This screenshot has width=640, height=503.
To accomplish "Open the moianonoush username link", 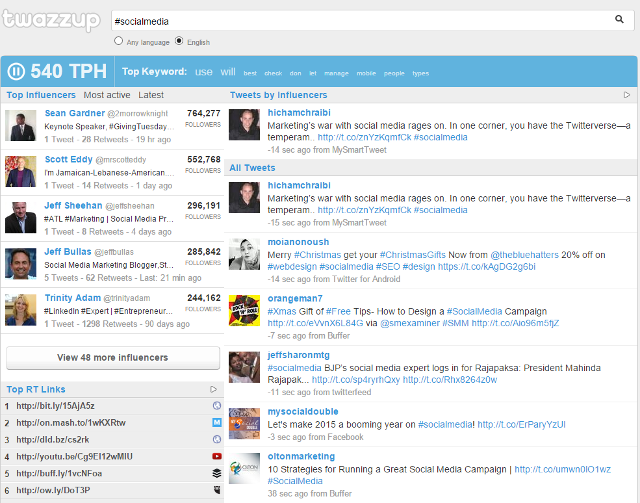I will [298, 242].
